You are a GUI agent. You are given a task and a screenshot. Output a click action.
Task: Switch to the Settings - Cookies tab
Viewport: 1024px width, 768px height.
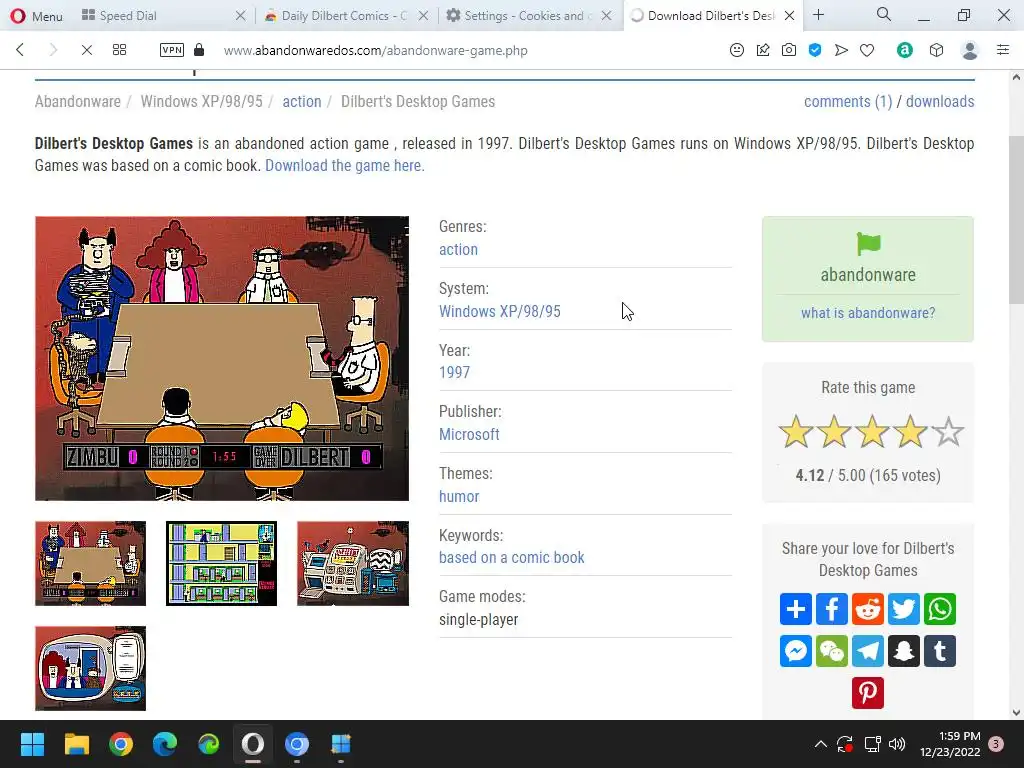pos(522,16)
